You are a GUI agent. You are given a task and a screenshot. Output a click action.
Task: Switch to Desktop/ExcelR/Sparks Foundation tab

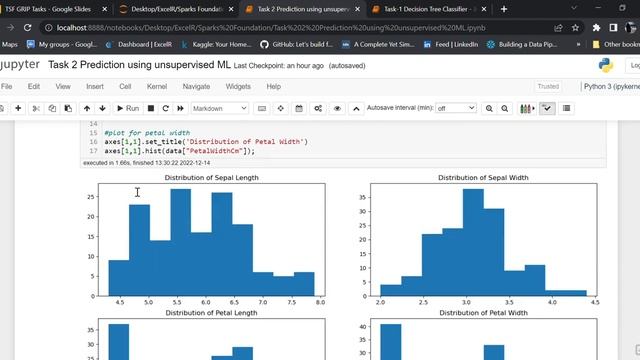tap(177, 9)
